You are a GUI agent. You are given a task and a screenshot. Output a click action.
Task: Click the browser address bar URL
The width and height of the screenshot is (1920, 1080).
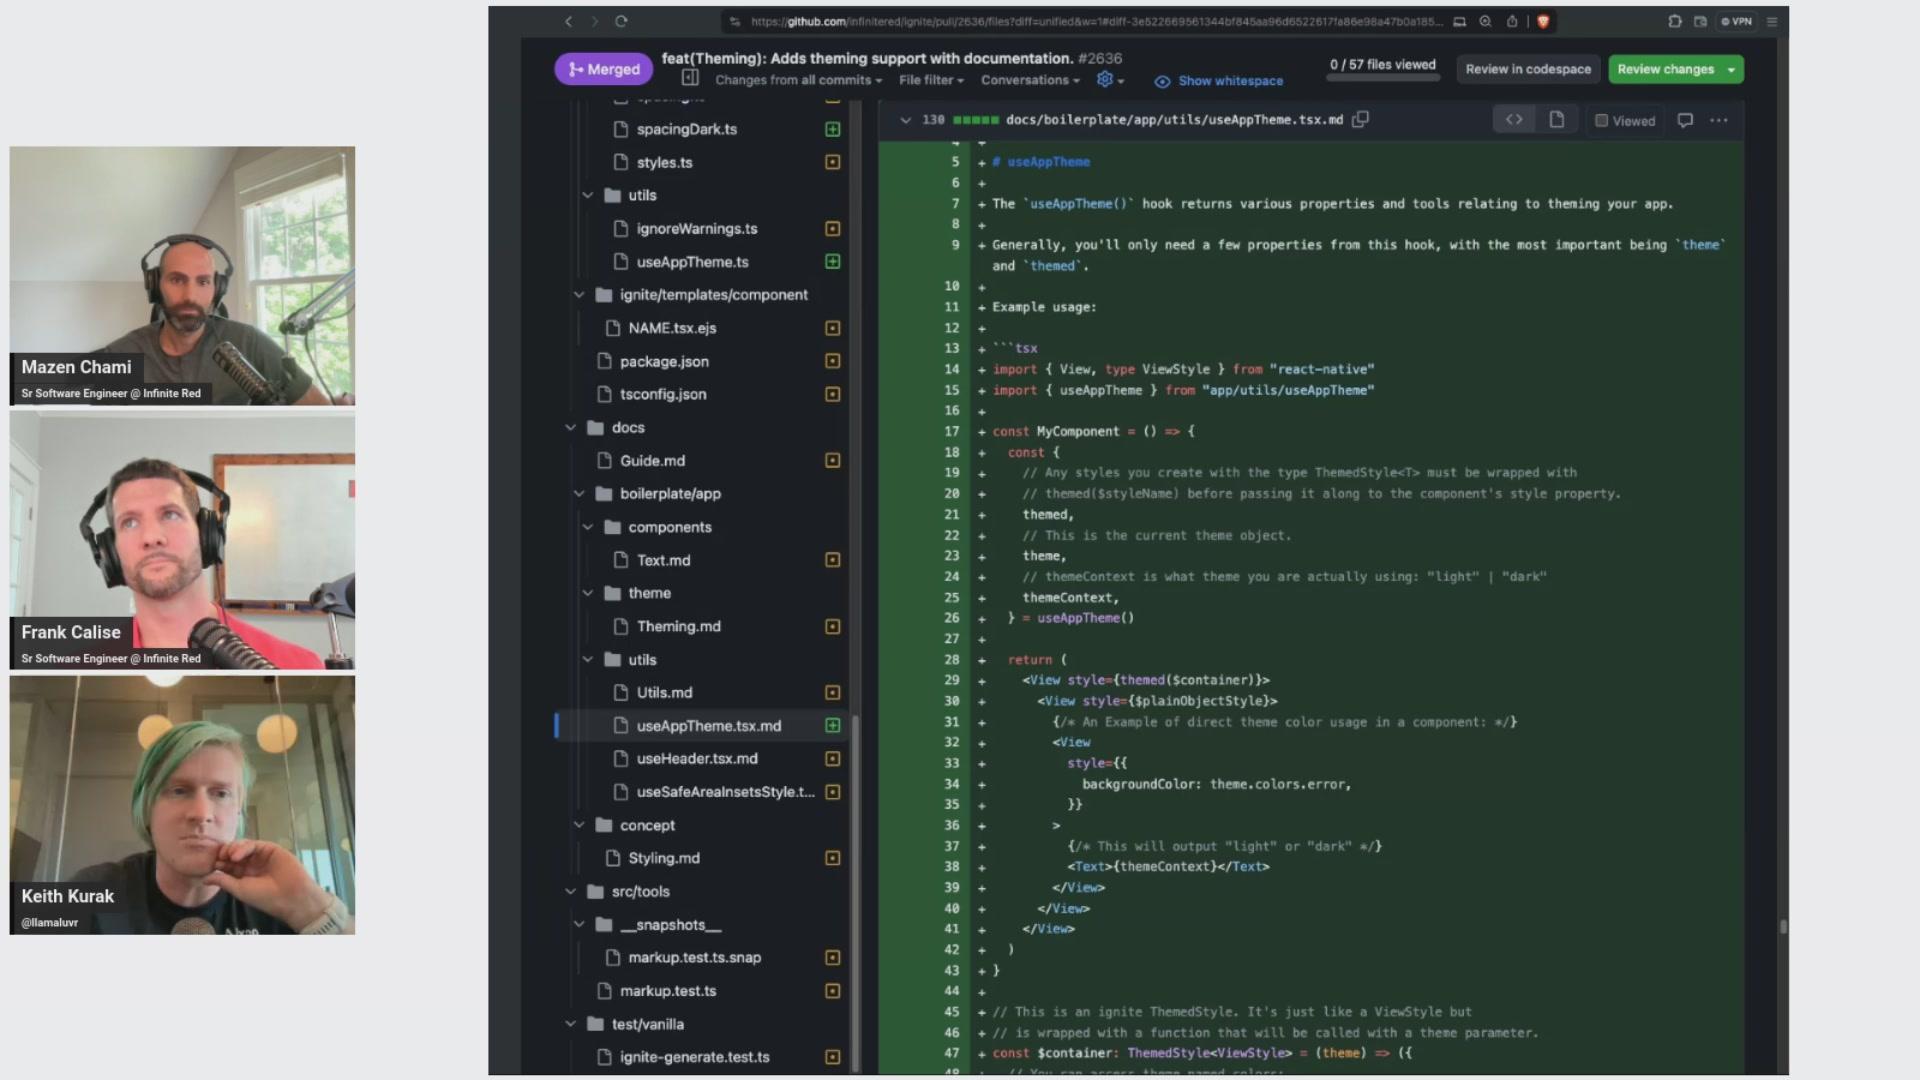pos(1096,21)
